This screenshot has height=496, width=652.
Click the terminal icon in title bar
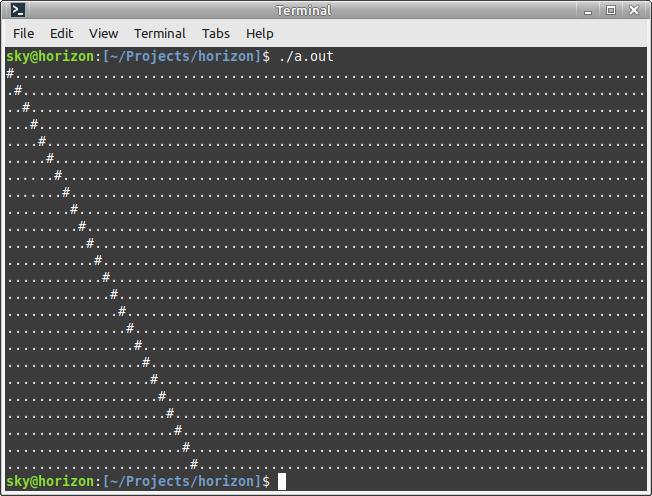pos(18,10)
